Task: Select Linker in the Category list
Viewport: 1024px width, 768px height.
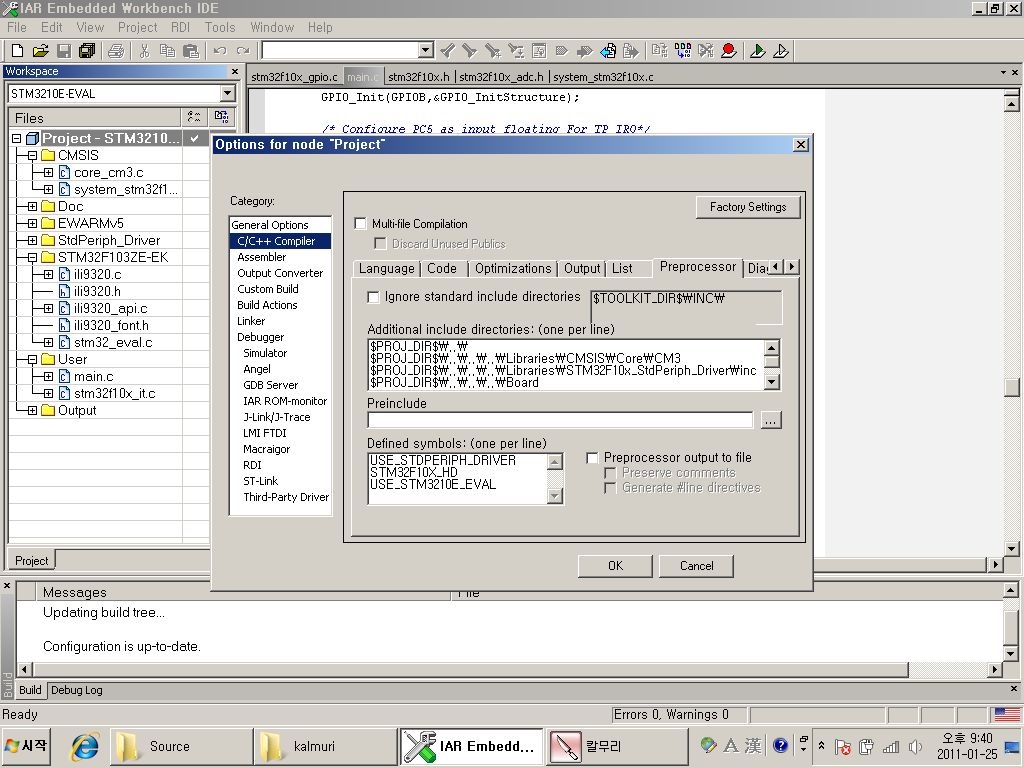Action: [251, 321]
